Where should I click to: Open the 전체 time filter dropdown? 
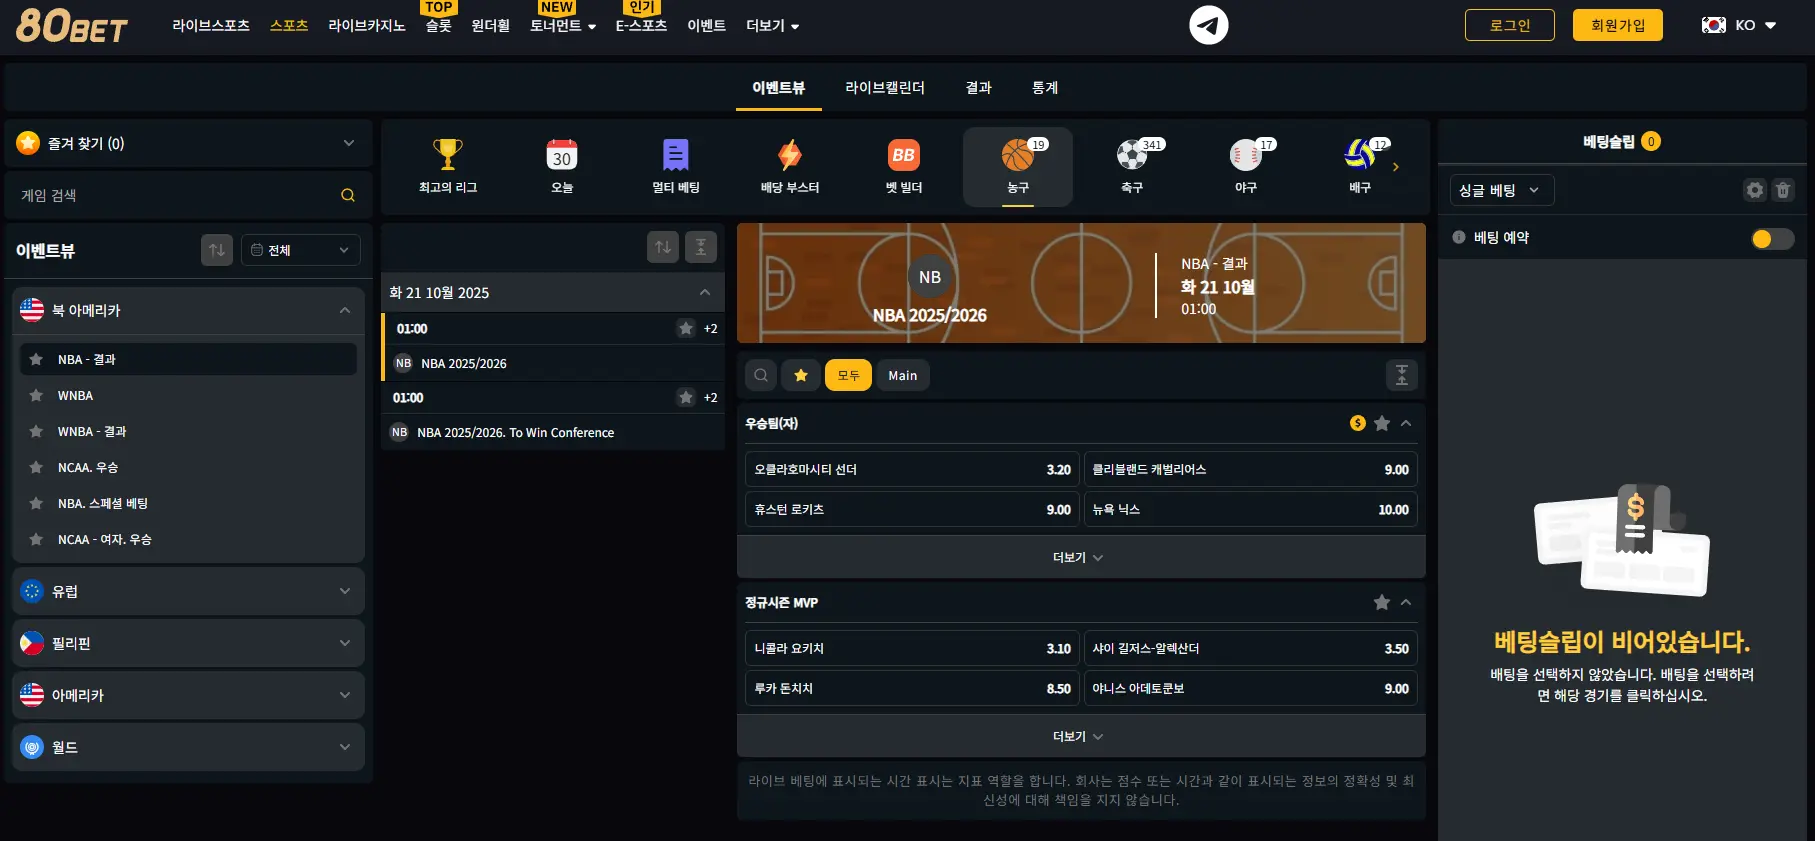(x=300, y=250)
